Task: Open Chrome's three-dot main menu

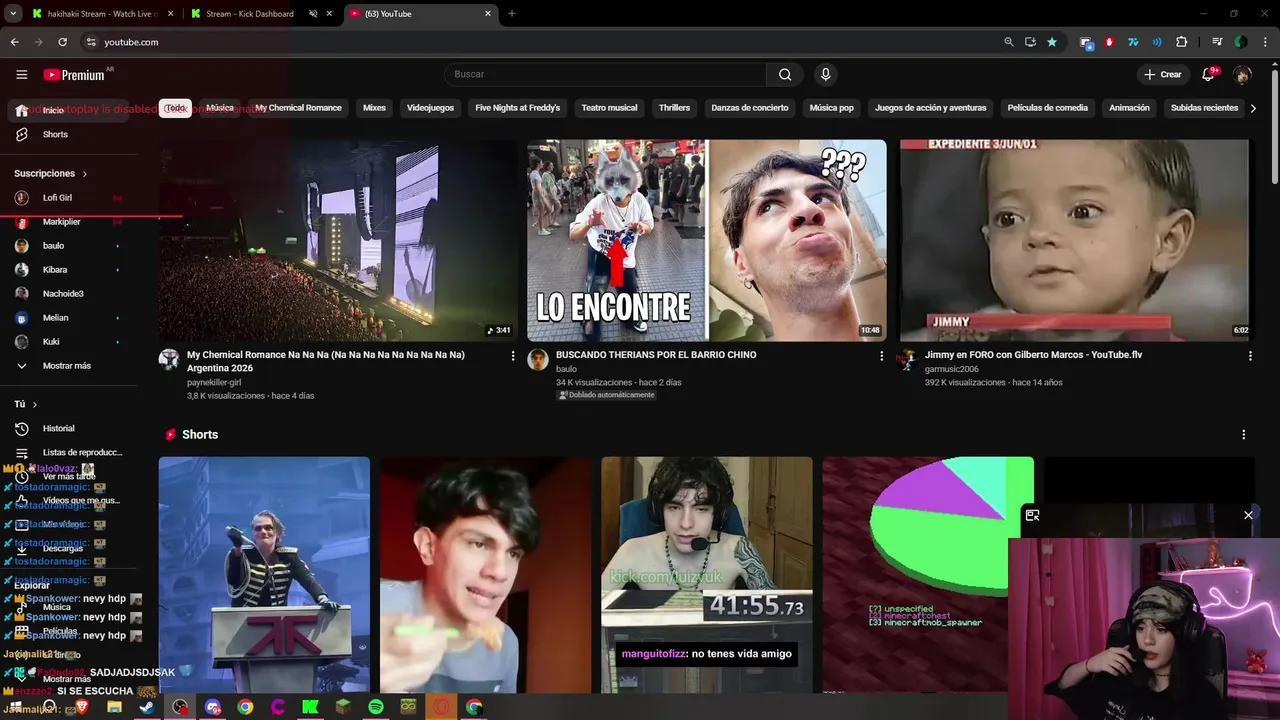Action: [1266, 42]
